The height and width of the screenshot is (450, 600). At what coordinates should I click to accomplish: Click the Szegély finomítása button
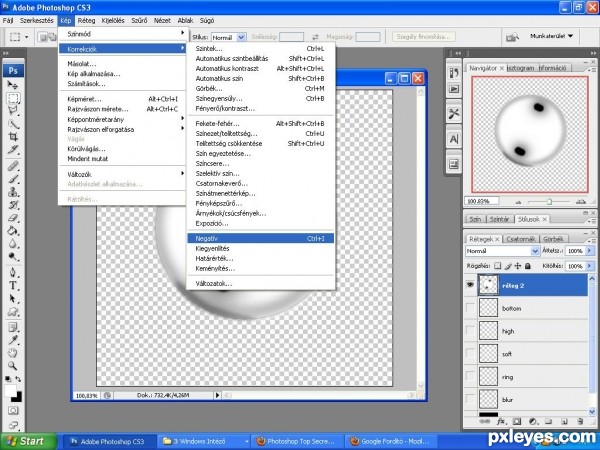coord(424,37)
